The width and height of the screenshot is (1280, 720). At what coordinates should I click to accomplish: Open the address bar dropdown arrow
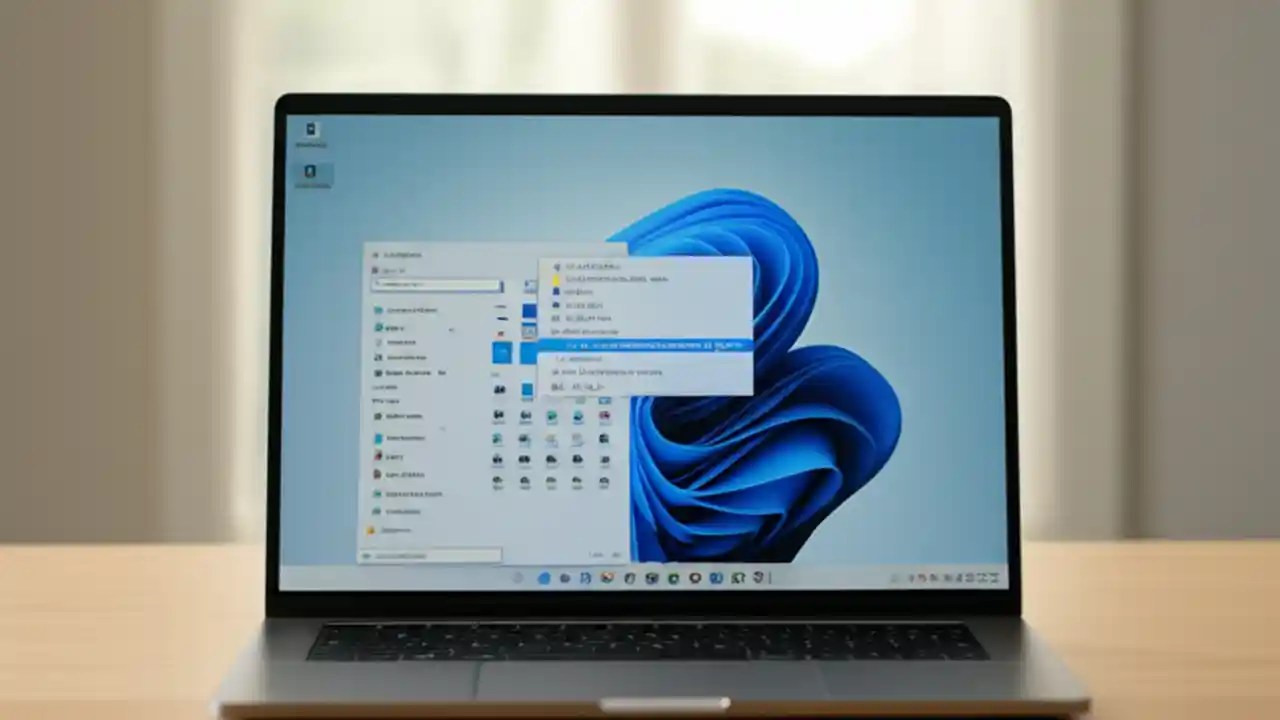tap(501, 286)
